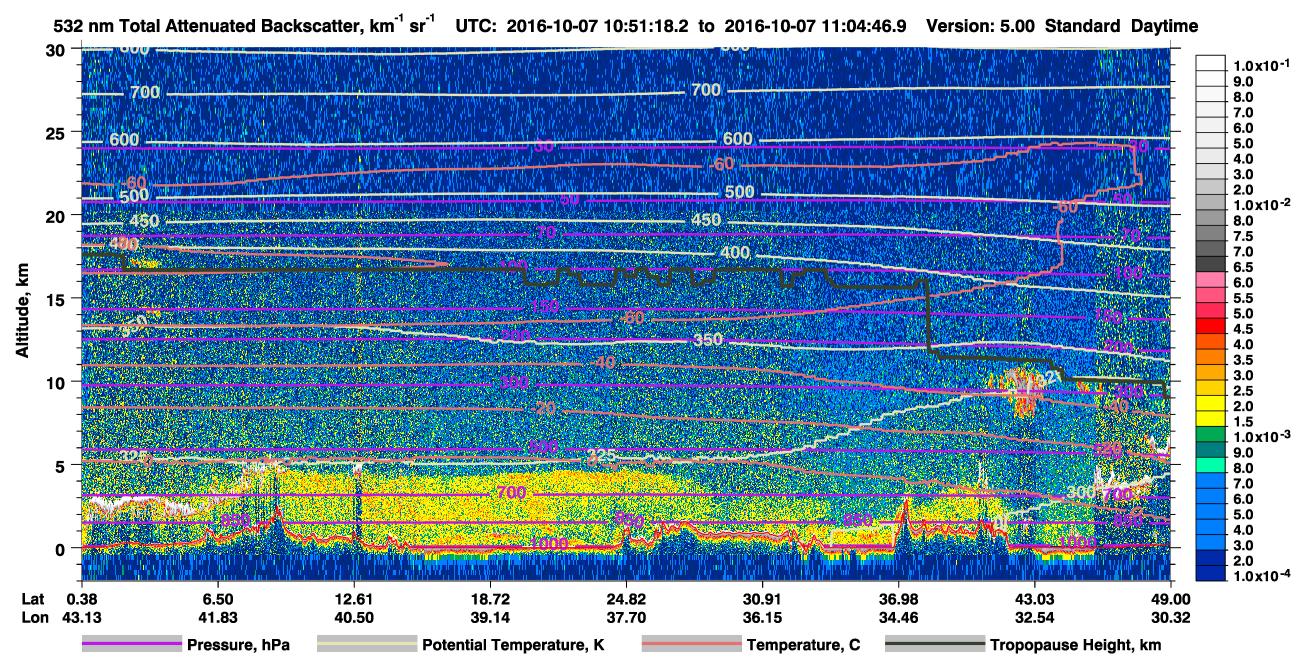Select the 'Version: 5.00' text
This screenshot has width=1300, height=667.
[981, 27]
